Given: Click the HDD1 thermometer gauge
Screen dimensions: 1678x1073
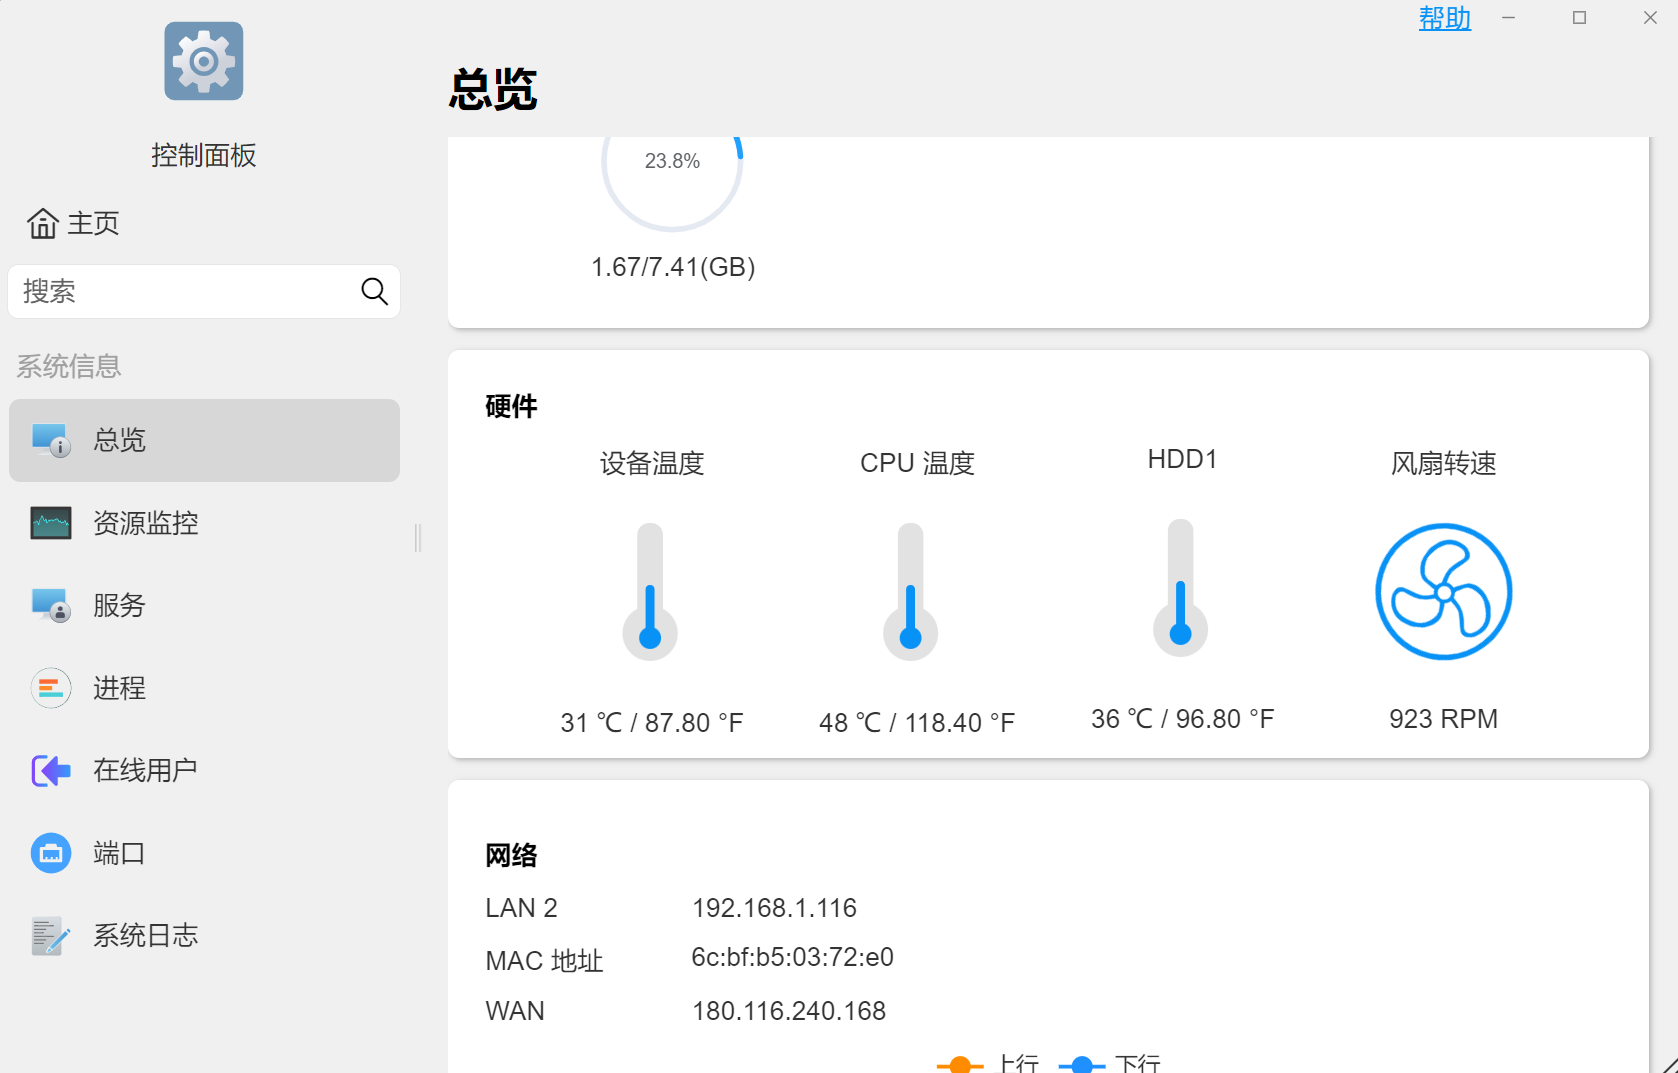Looking at the screenshot, I should [1180, 588].
